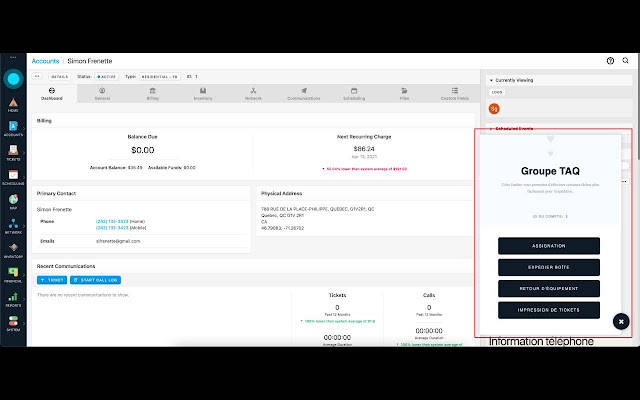Collapse the Currently Viewing section
This screenshot has height=400, width=640.
[x=491, y=80]
